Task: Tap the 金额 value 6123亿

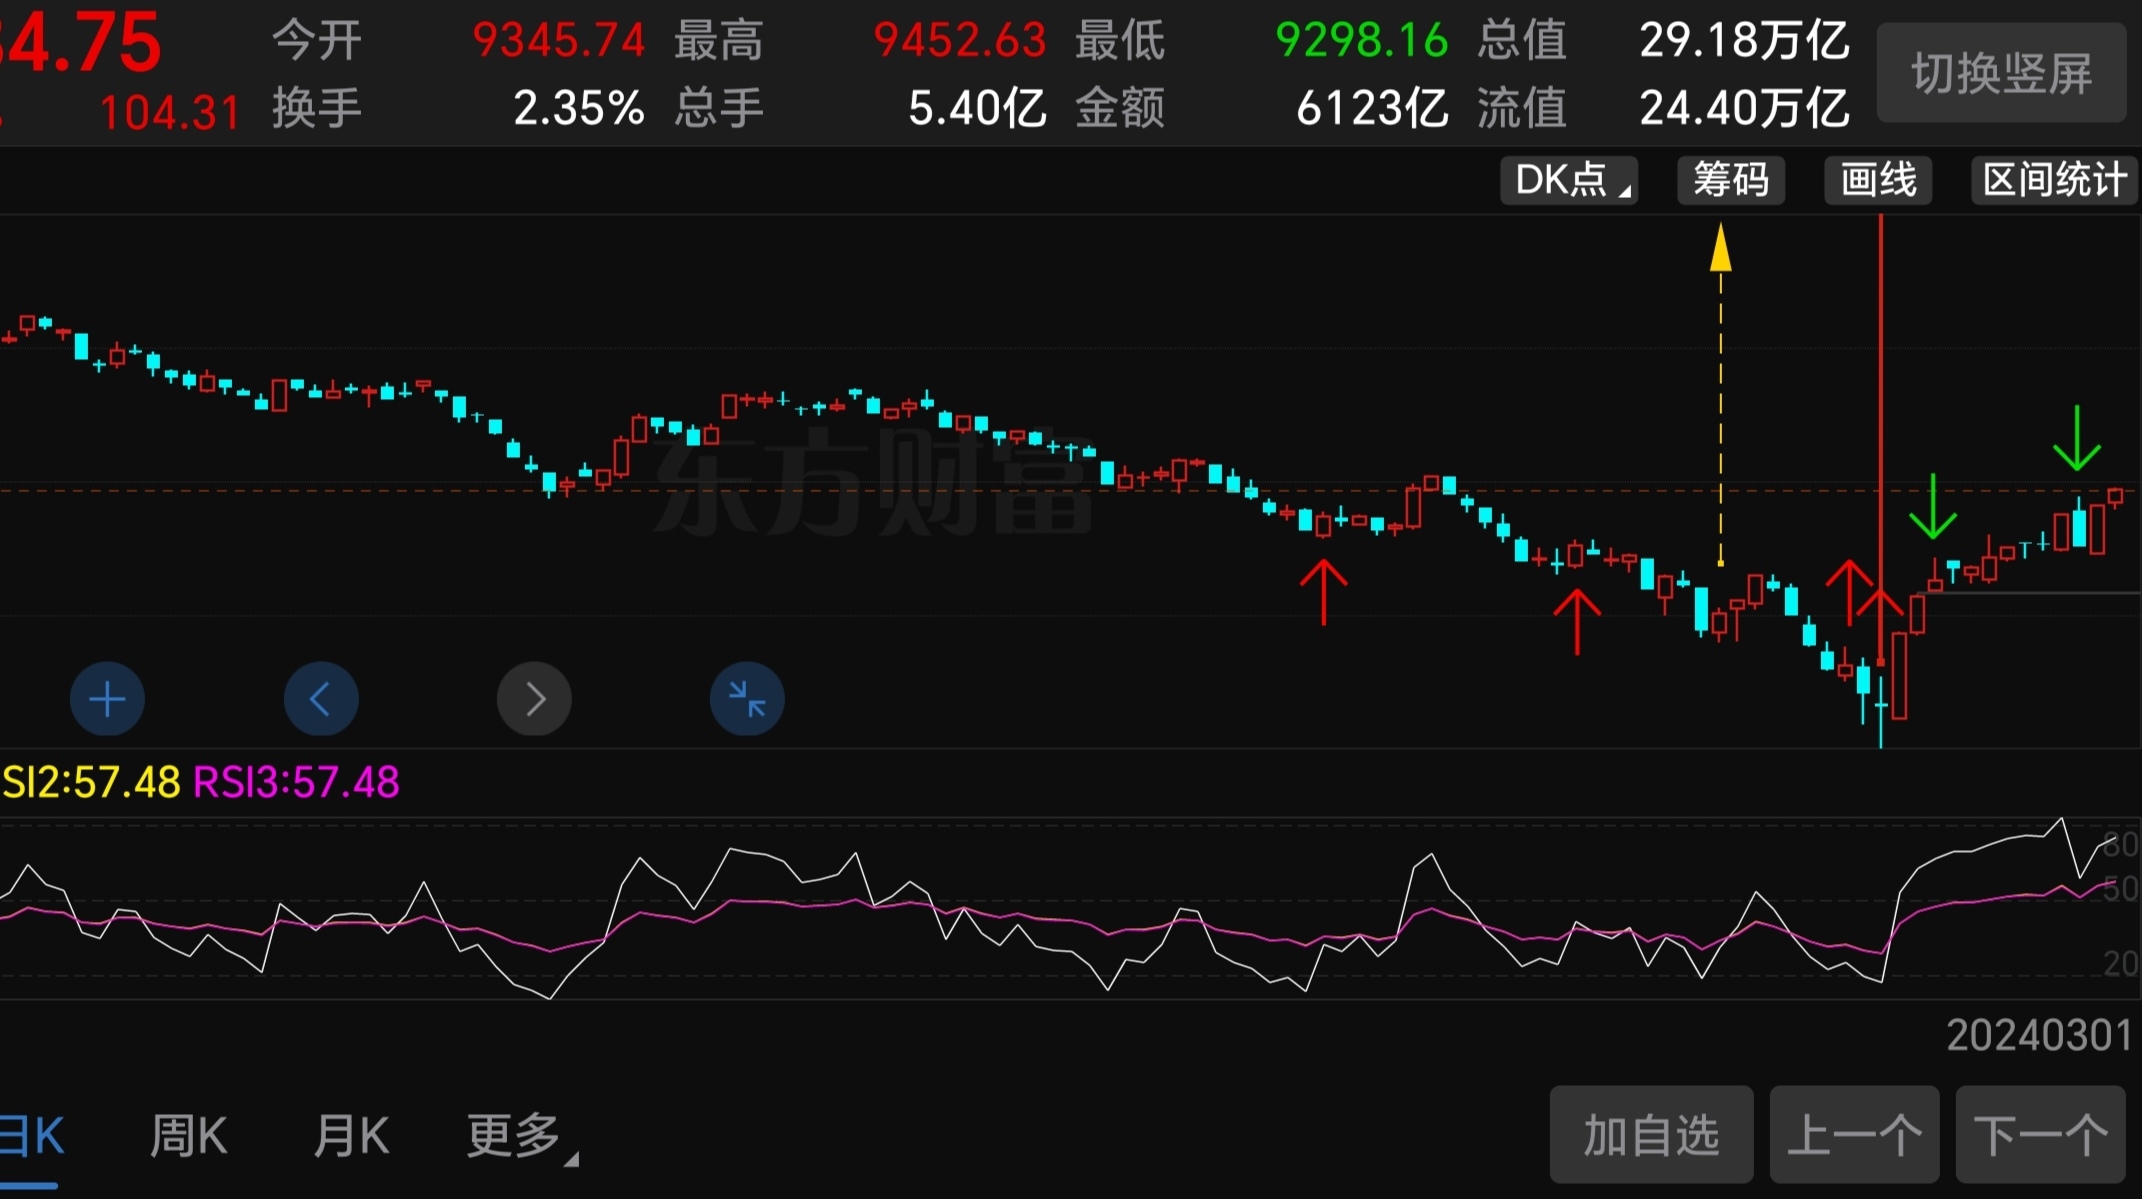Action: click(x=1372, y=108)
